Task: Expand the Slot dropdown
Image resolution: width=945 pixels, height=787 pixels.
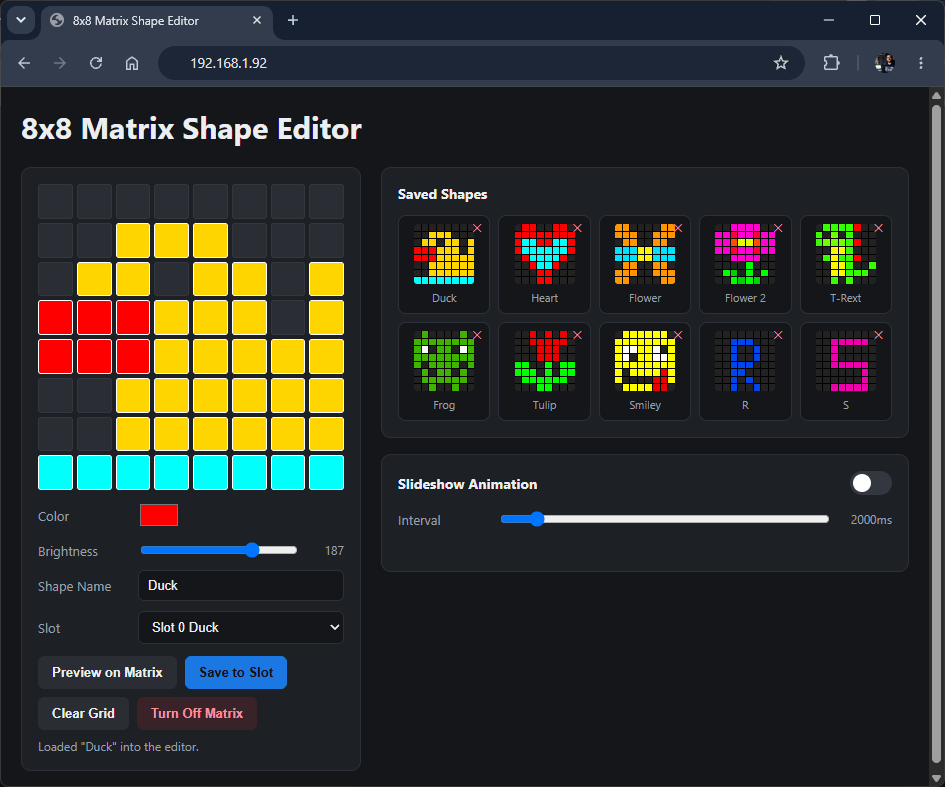Action: tap(241, 627)
